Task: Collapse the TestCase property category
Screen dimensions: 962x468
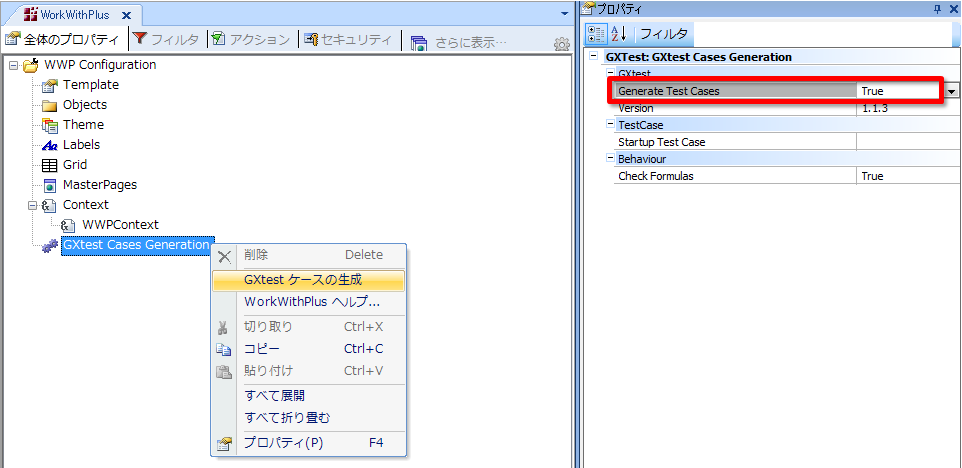Action: point(609,125)
